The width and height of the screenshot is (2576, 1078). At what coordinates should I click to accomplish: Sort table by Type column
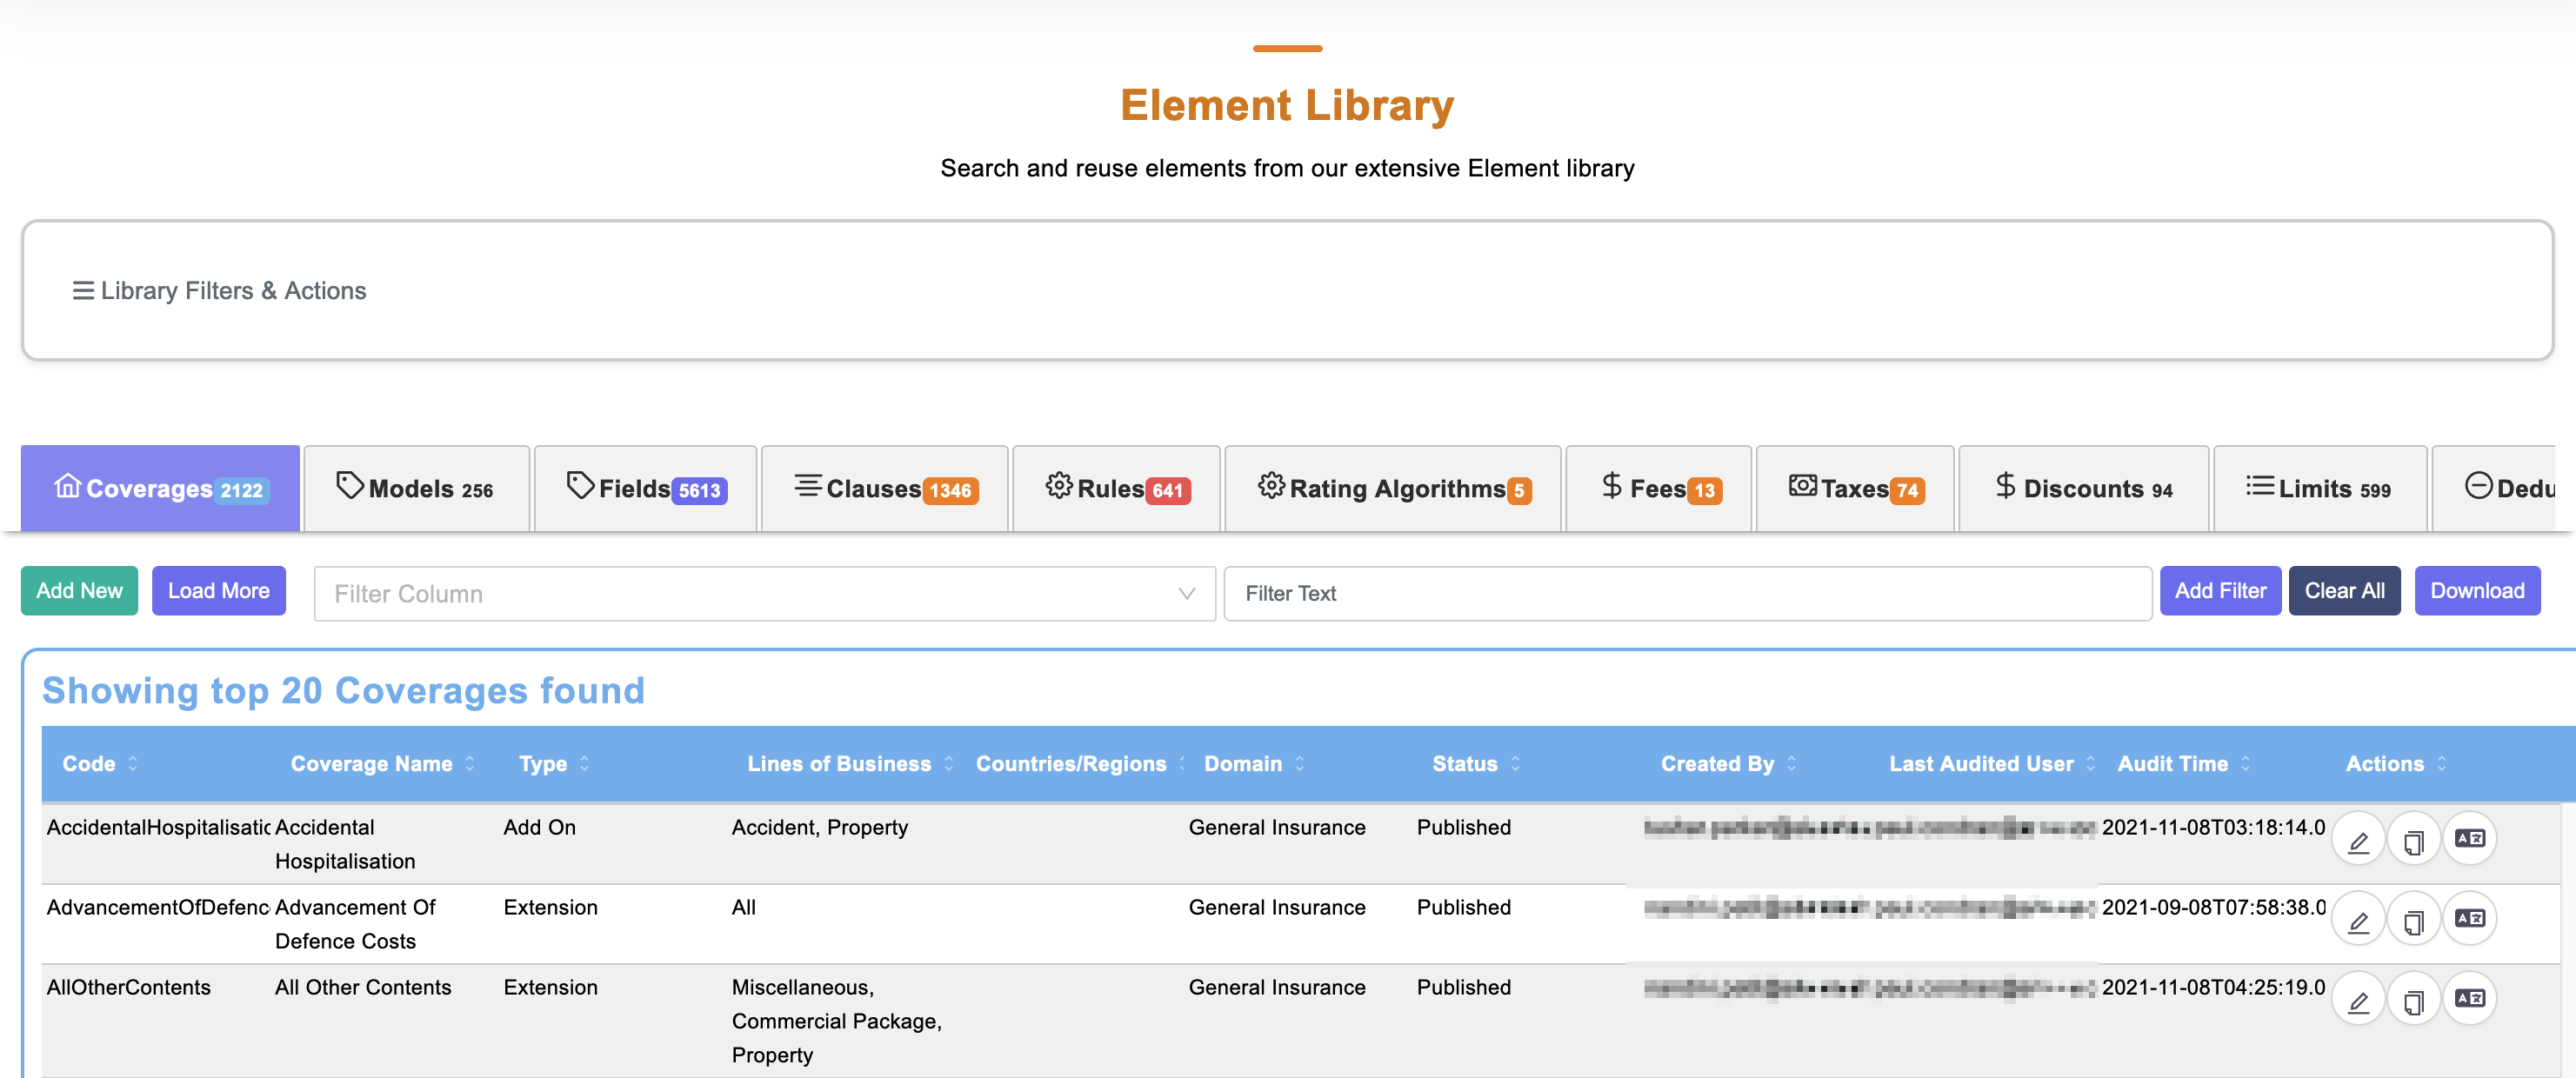coord(584,764)
